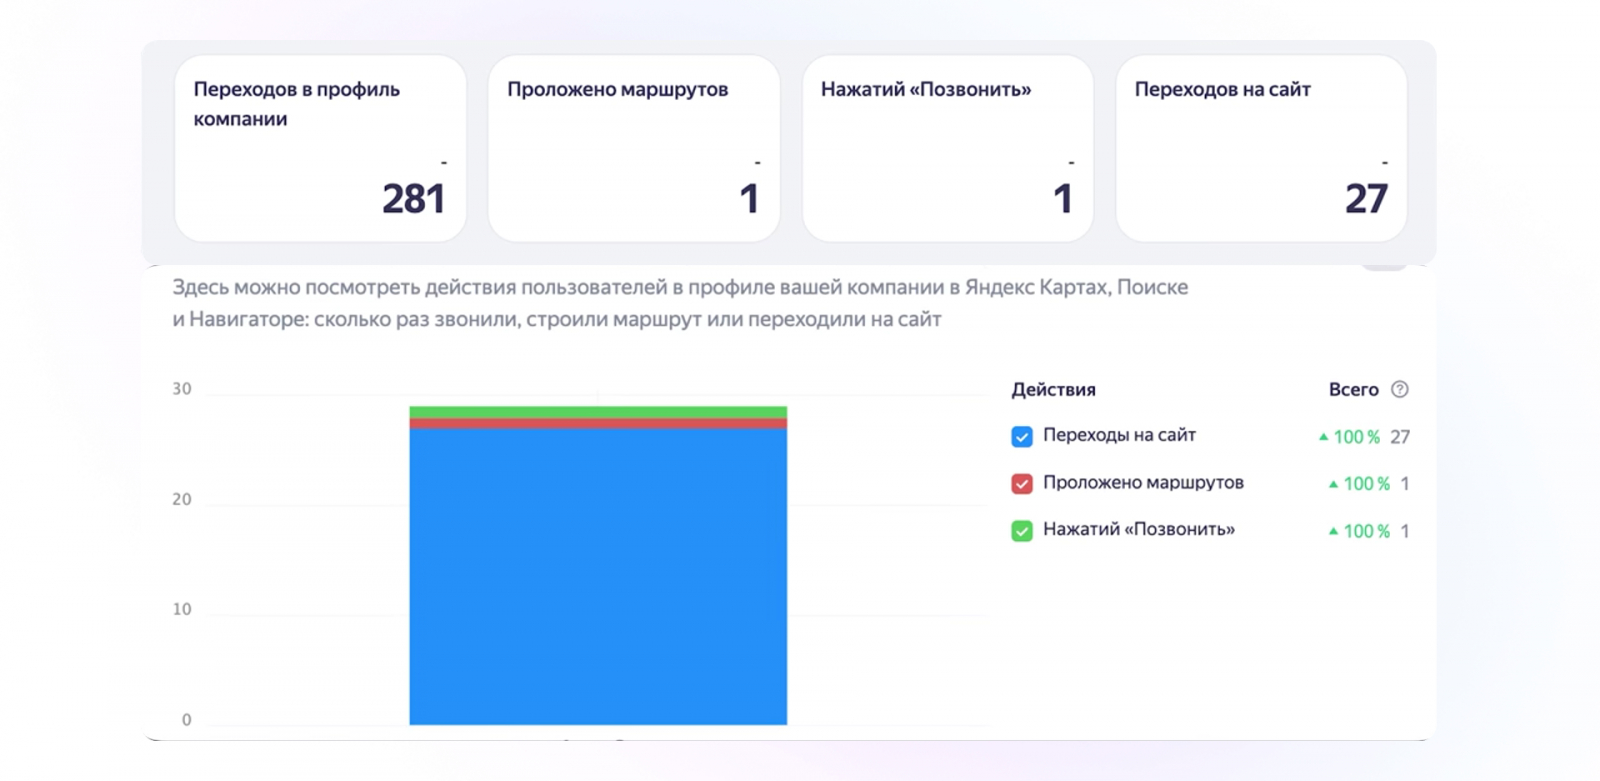
Task: Open the Переходов в профиль компании card
Action: tap(320, 148)
